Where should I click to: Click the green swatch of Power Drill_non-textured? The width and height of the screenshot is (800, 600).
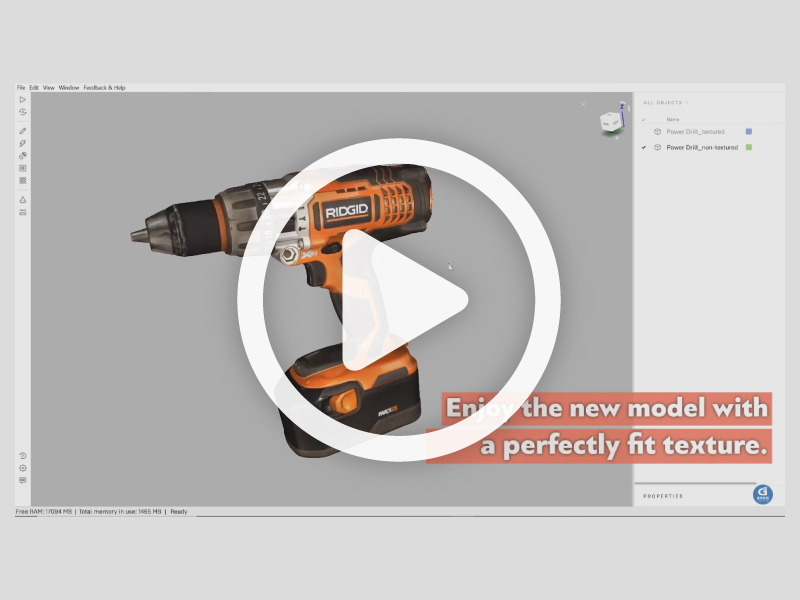coord(749,147)
